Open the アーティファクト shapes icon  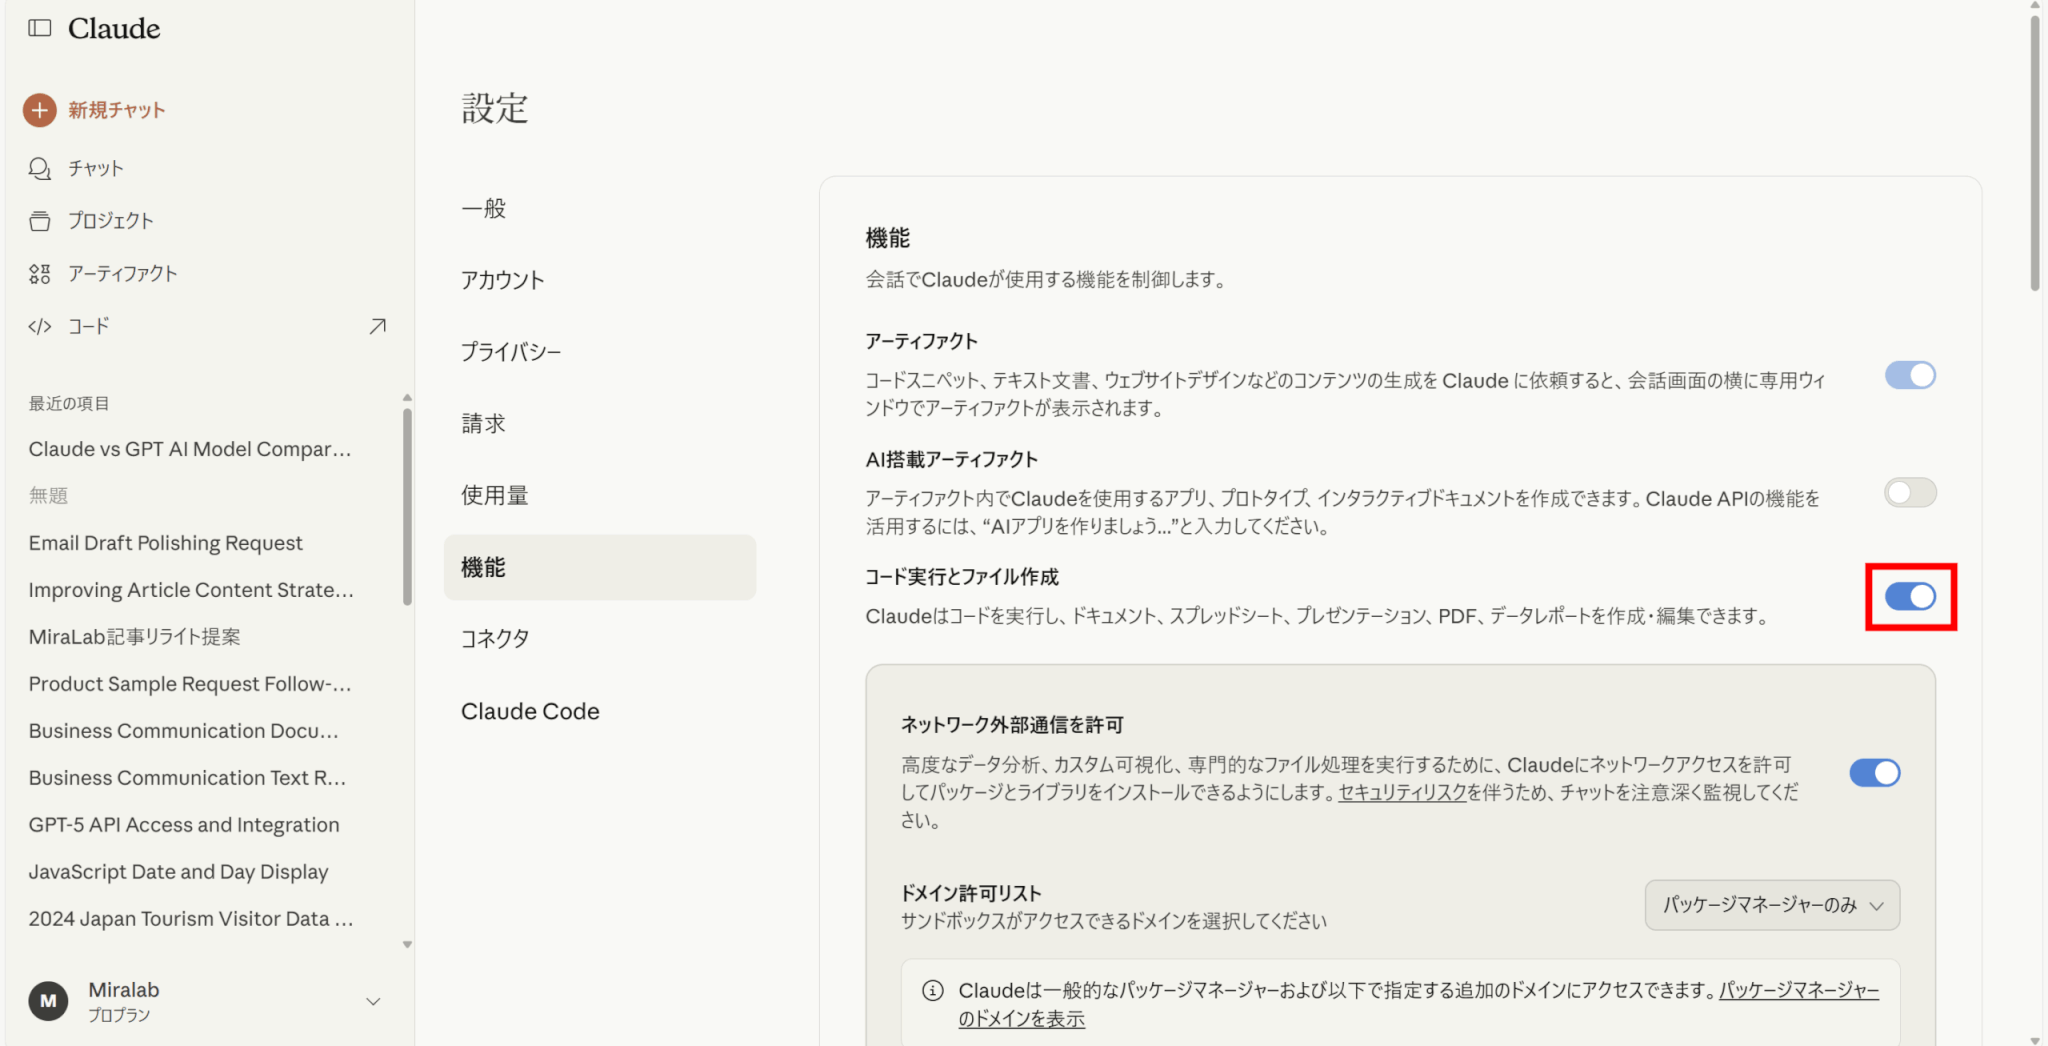point(40,274)
